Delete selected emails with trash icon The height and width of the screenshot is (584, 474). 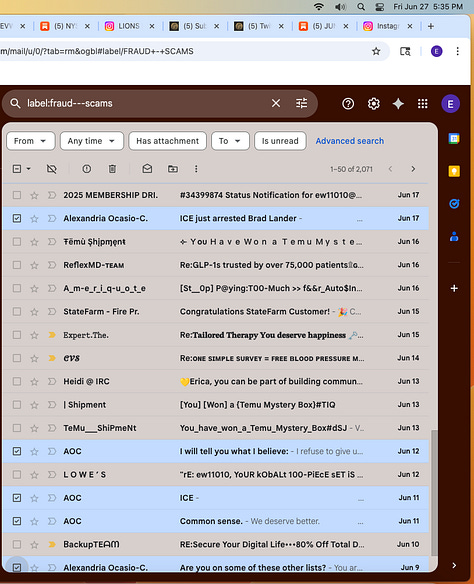pos(112,169)
